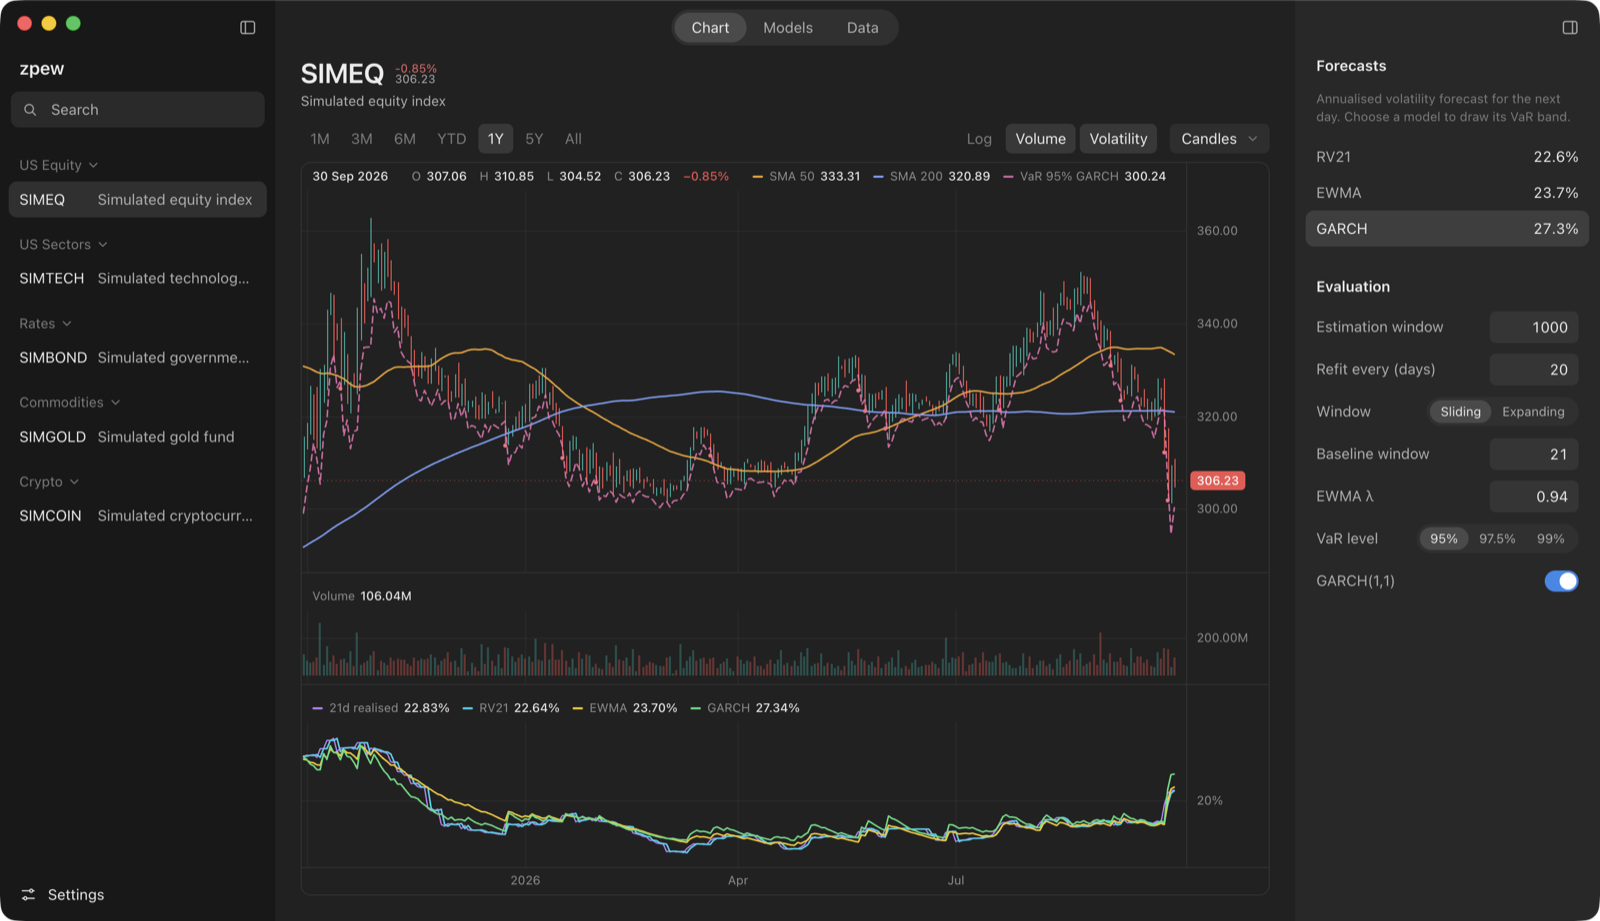Open the Candles chart type dropdown
Viewport: 1600px width, 921px height.
pyautogui.click(x=1219, y=139)
